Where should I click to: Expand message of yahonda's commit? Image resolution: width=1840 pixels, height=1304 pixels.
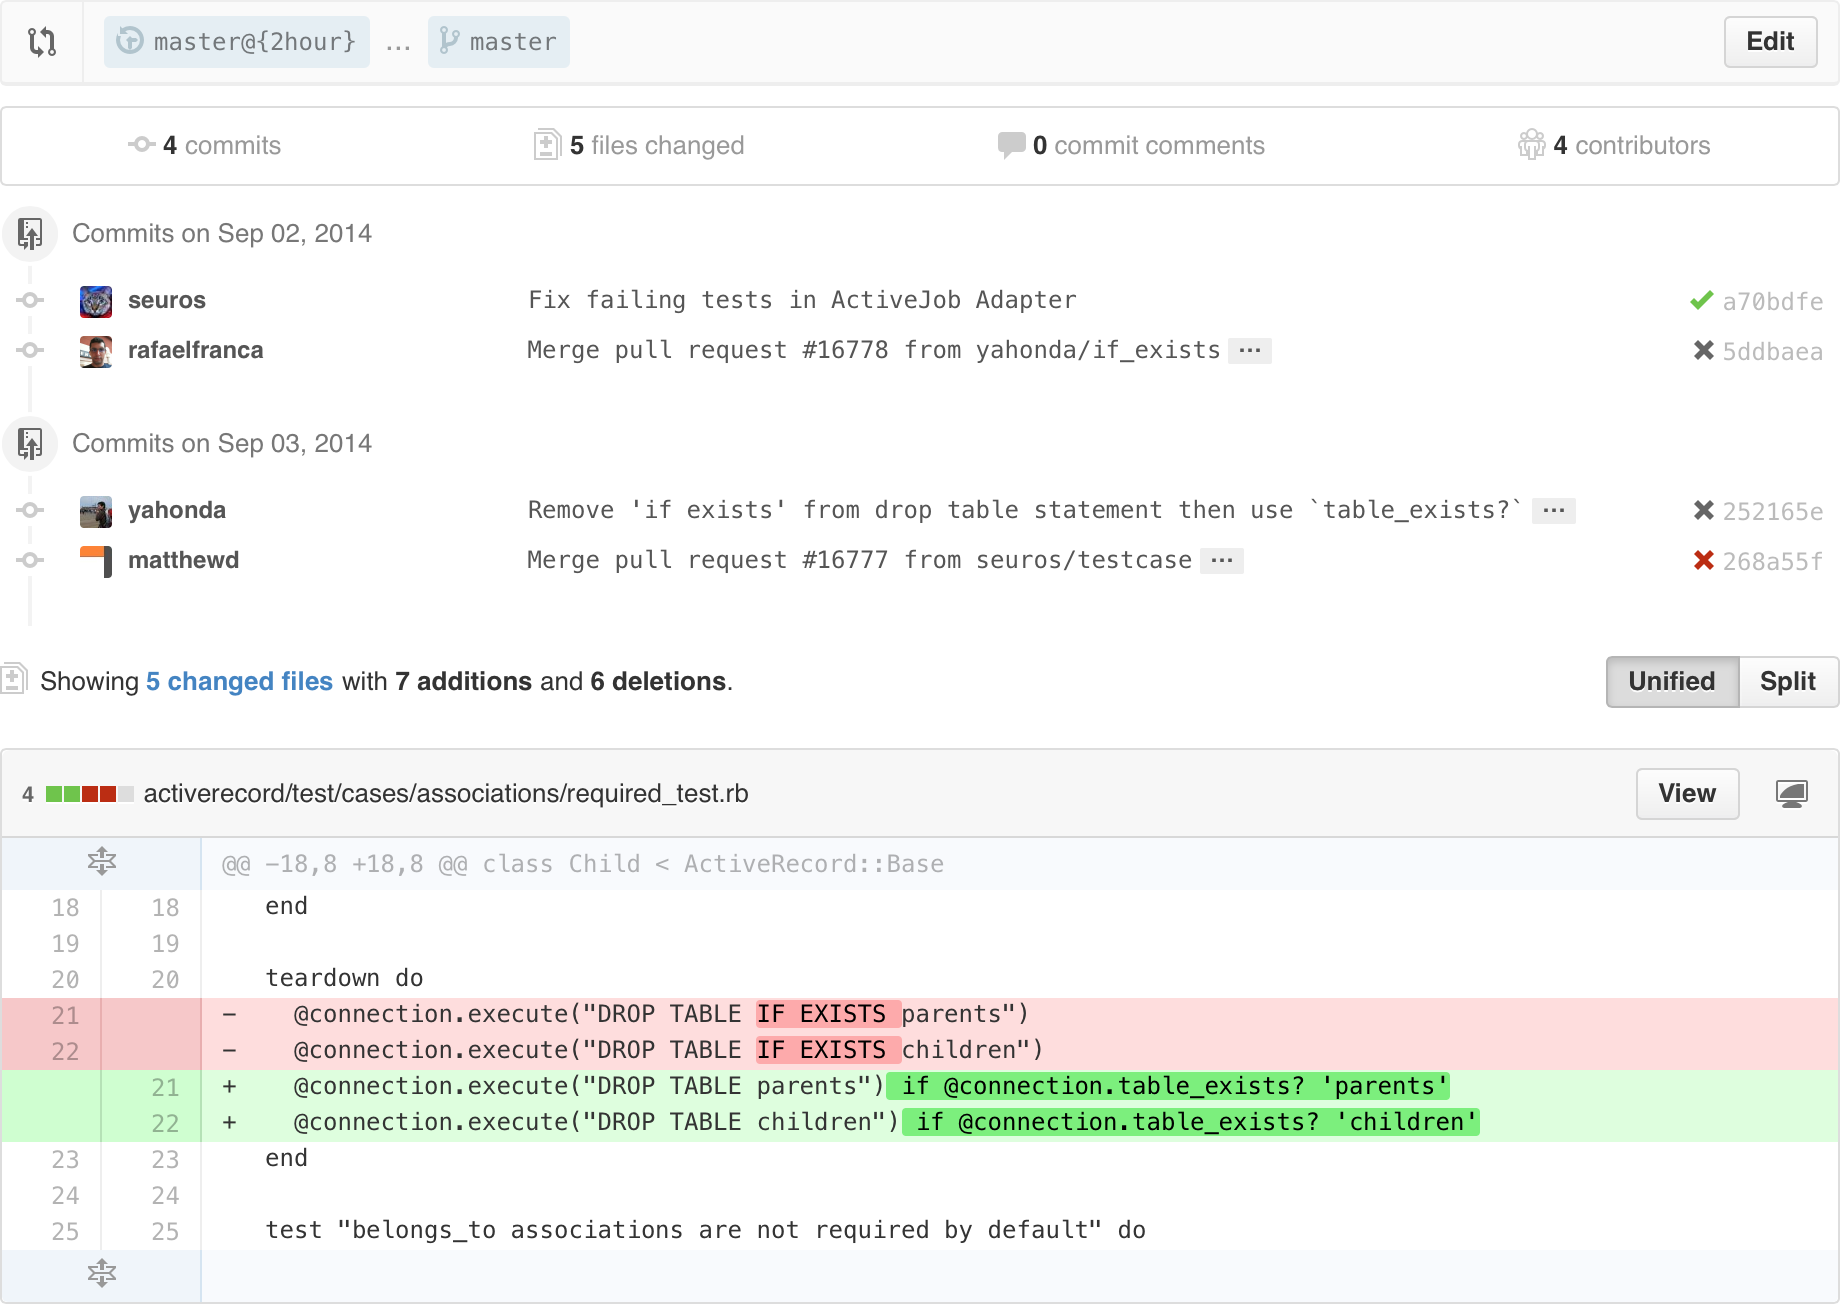coord(1554,511)
